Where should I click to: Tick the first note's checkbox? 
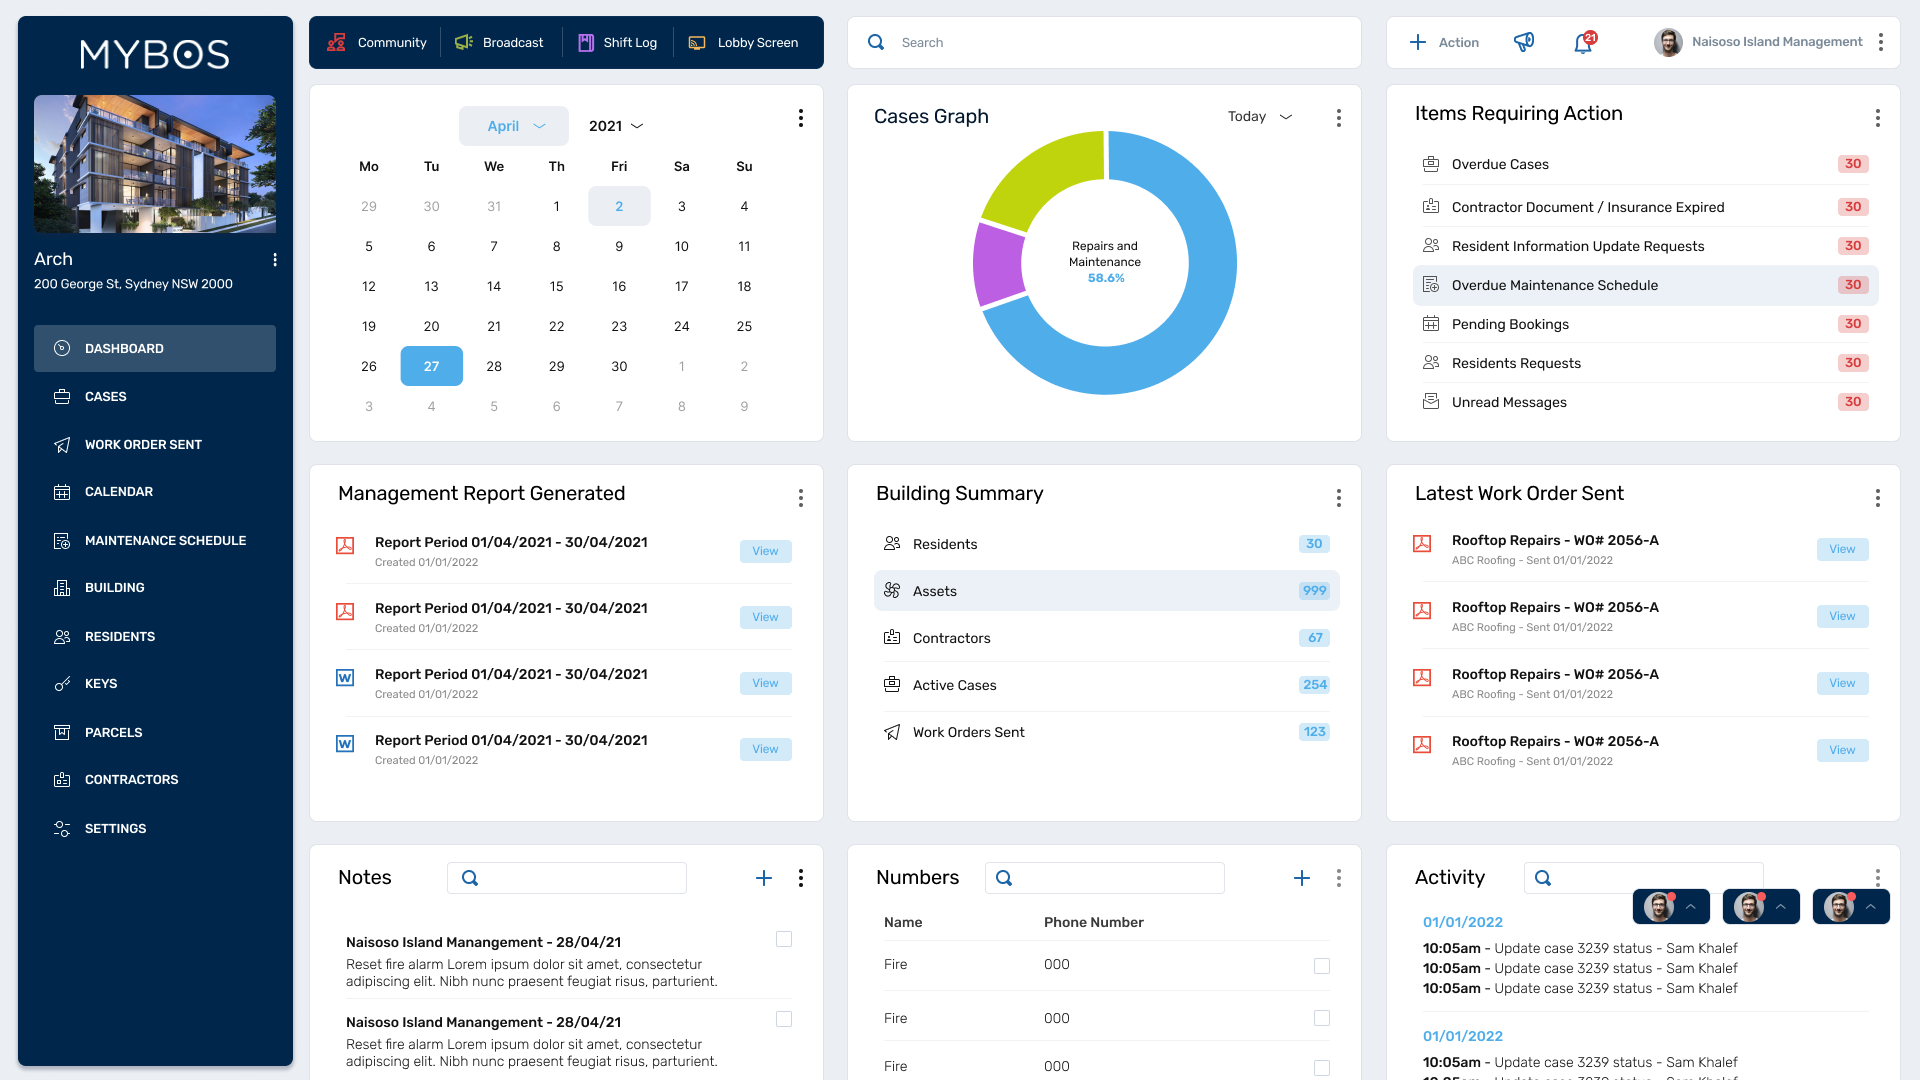784,939
